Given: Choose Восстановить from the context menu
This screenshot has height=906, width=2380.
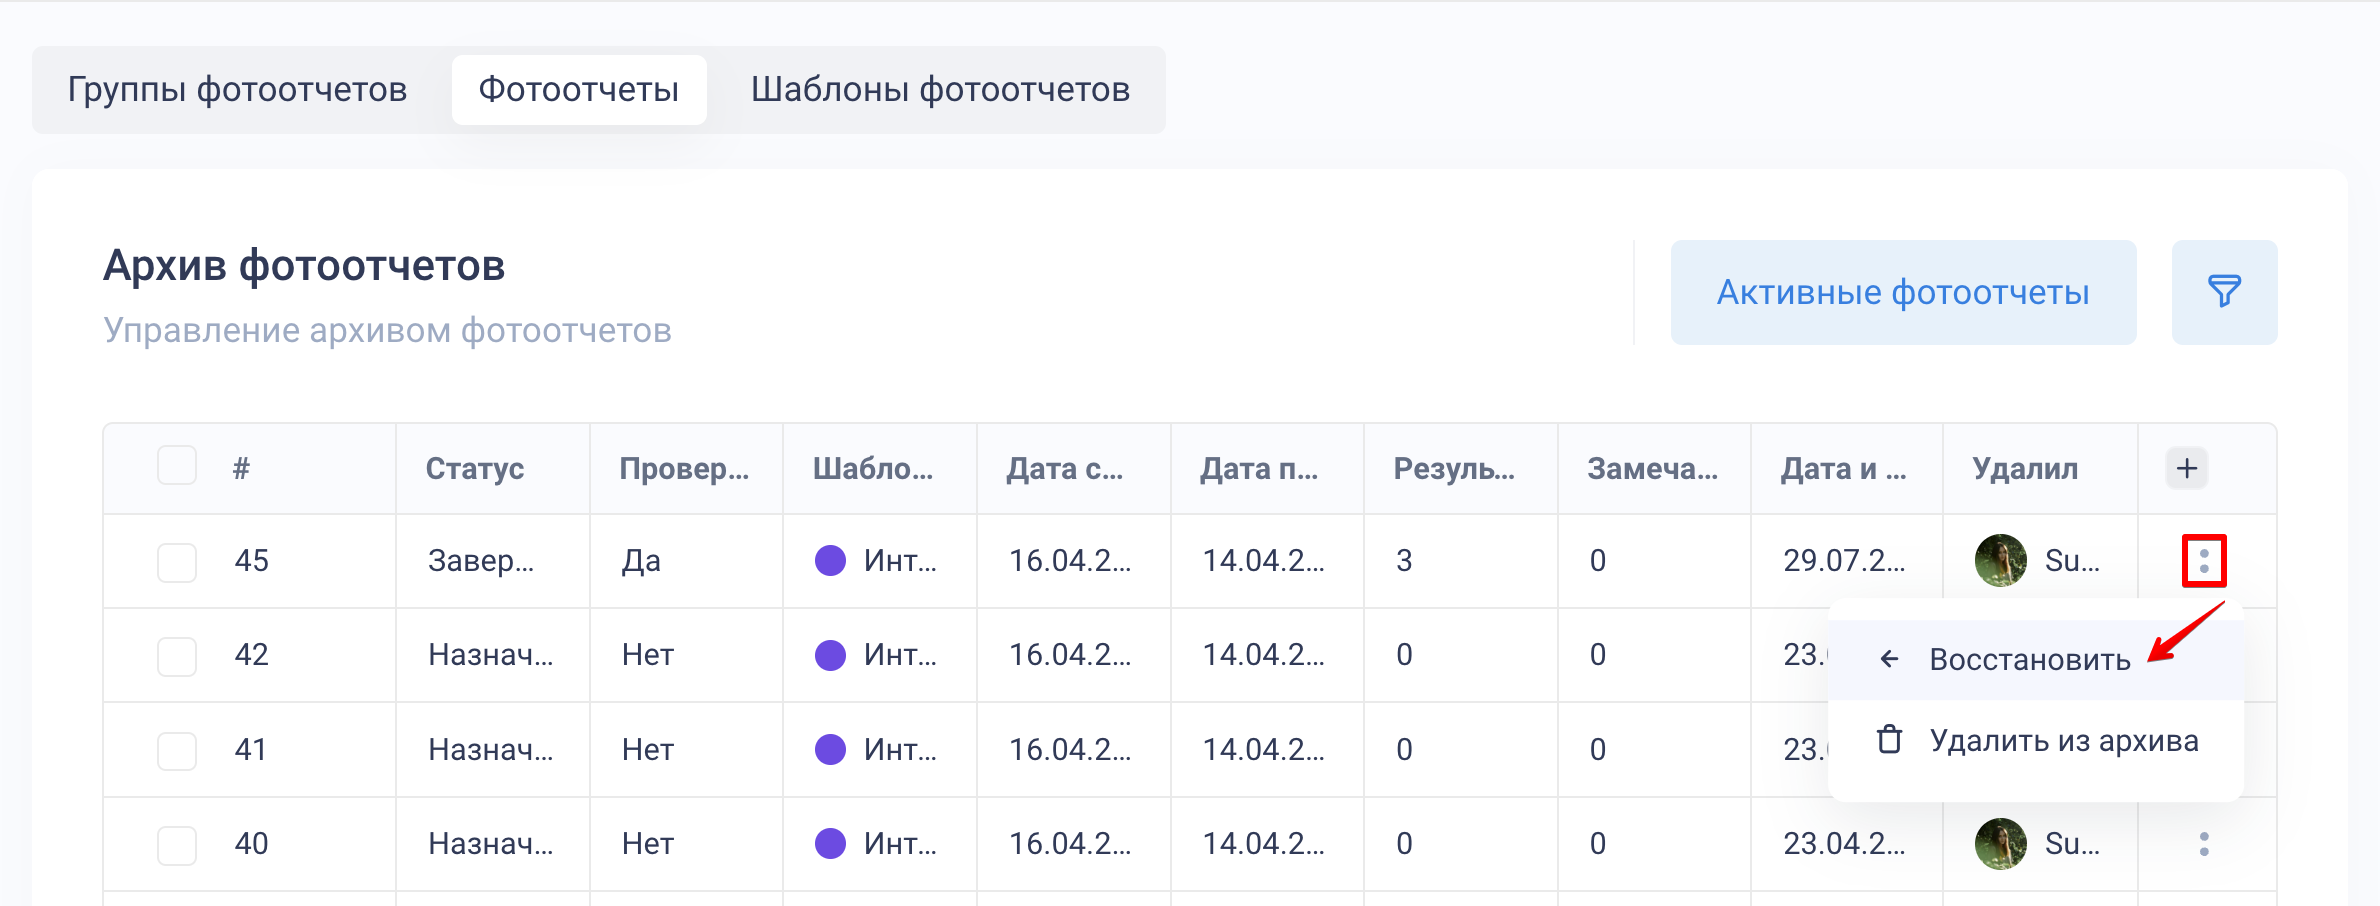Looking at the screenshot, I should point(2029,660).
